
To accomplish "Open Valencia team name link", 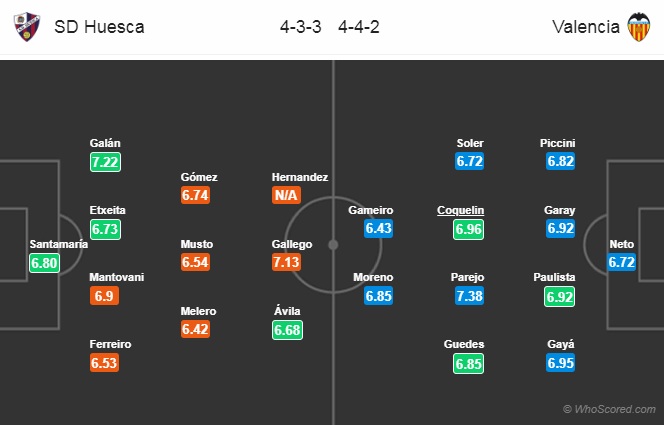I will pyautogui.click(x=586, y=27).
